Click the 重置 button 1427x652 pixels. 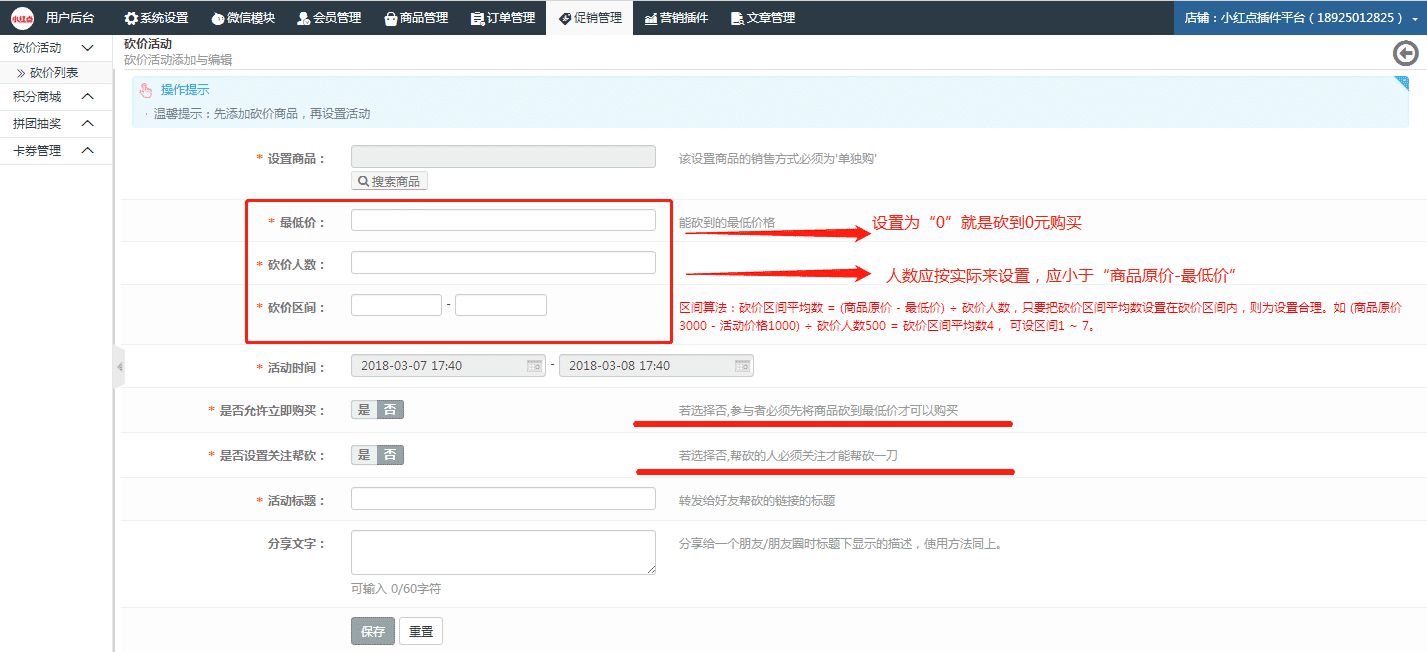pos(421,631)
